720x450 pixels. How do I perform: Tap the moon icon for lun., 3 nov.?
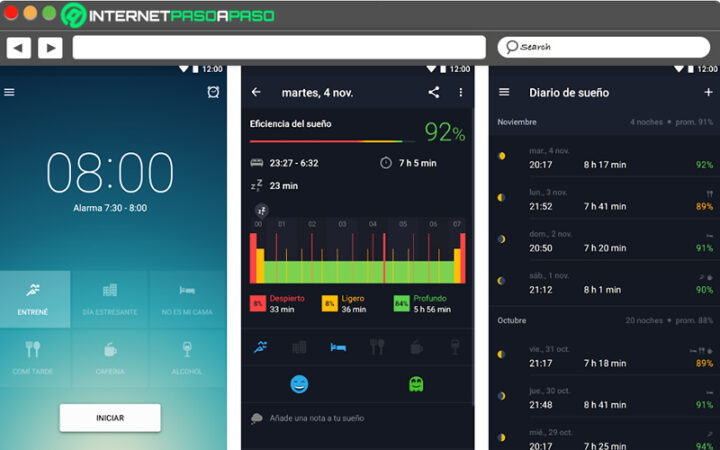point(502,197)
